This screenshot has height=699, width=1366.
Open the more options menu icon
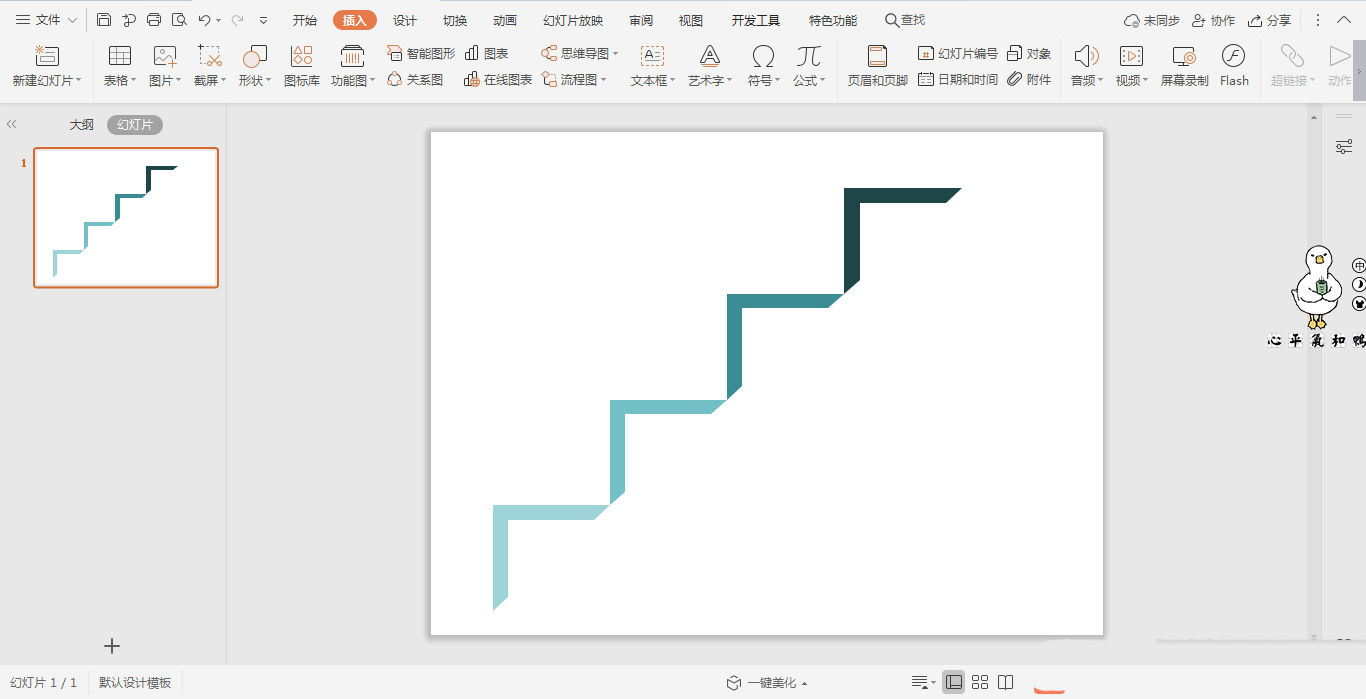[x=1318, y=20]
